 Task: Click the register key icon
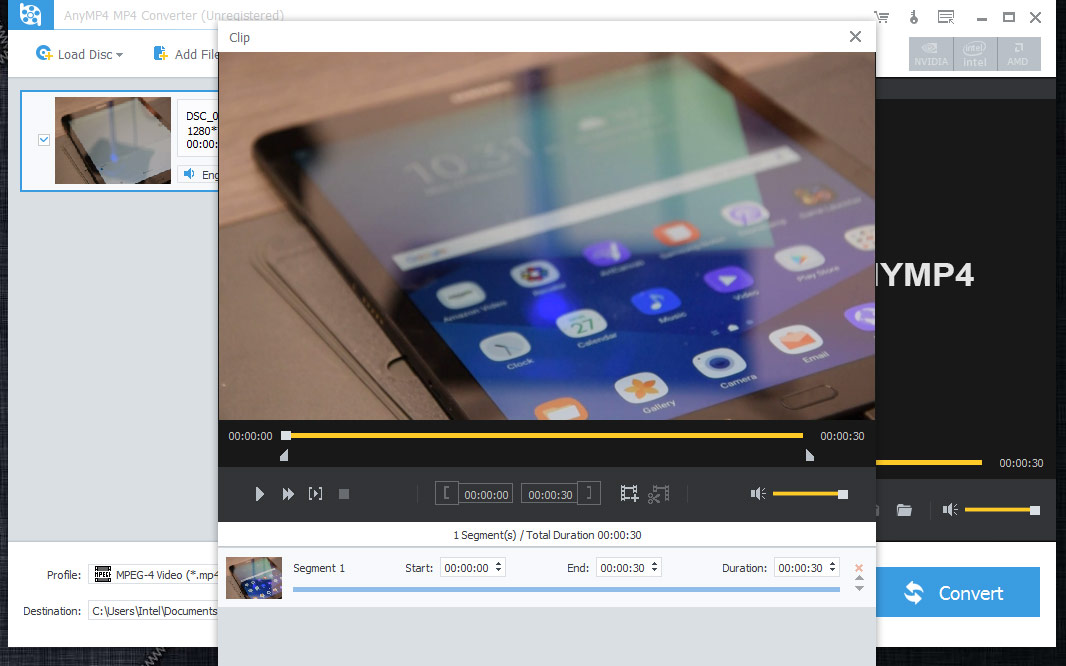pos(913,16)
